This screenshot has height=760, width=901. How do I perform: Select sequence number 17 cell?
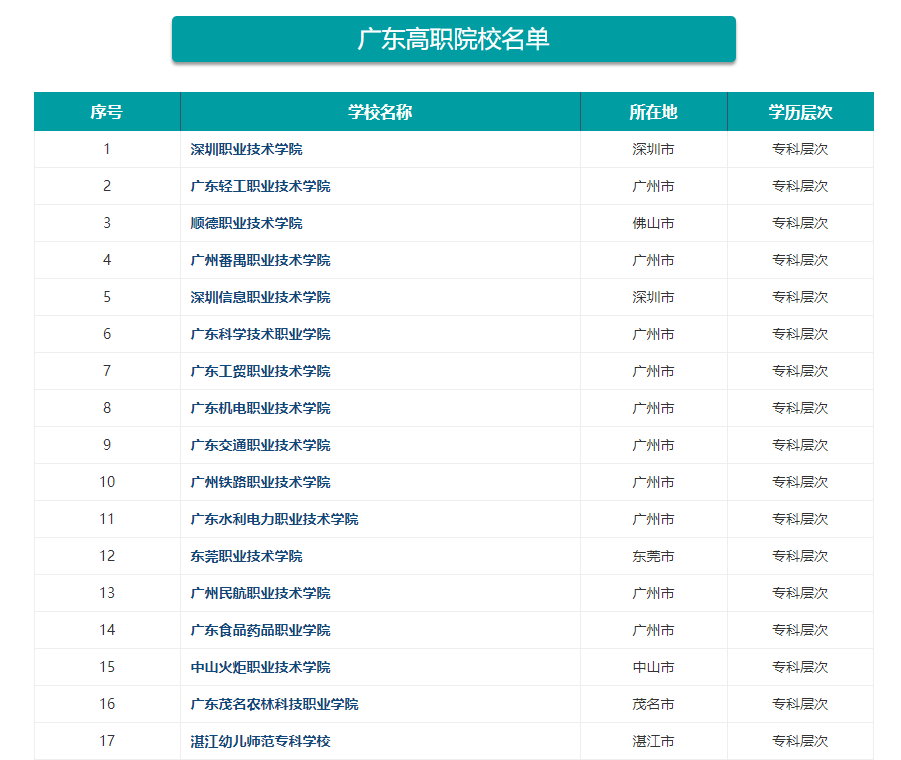107,741
